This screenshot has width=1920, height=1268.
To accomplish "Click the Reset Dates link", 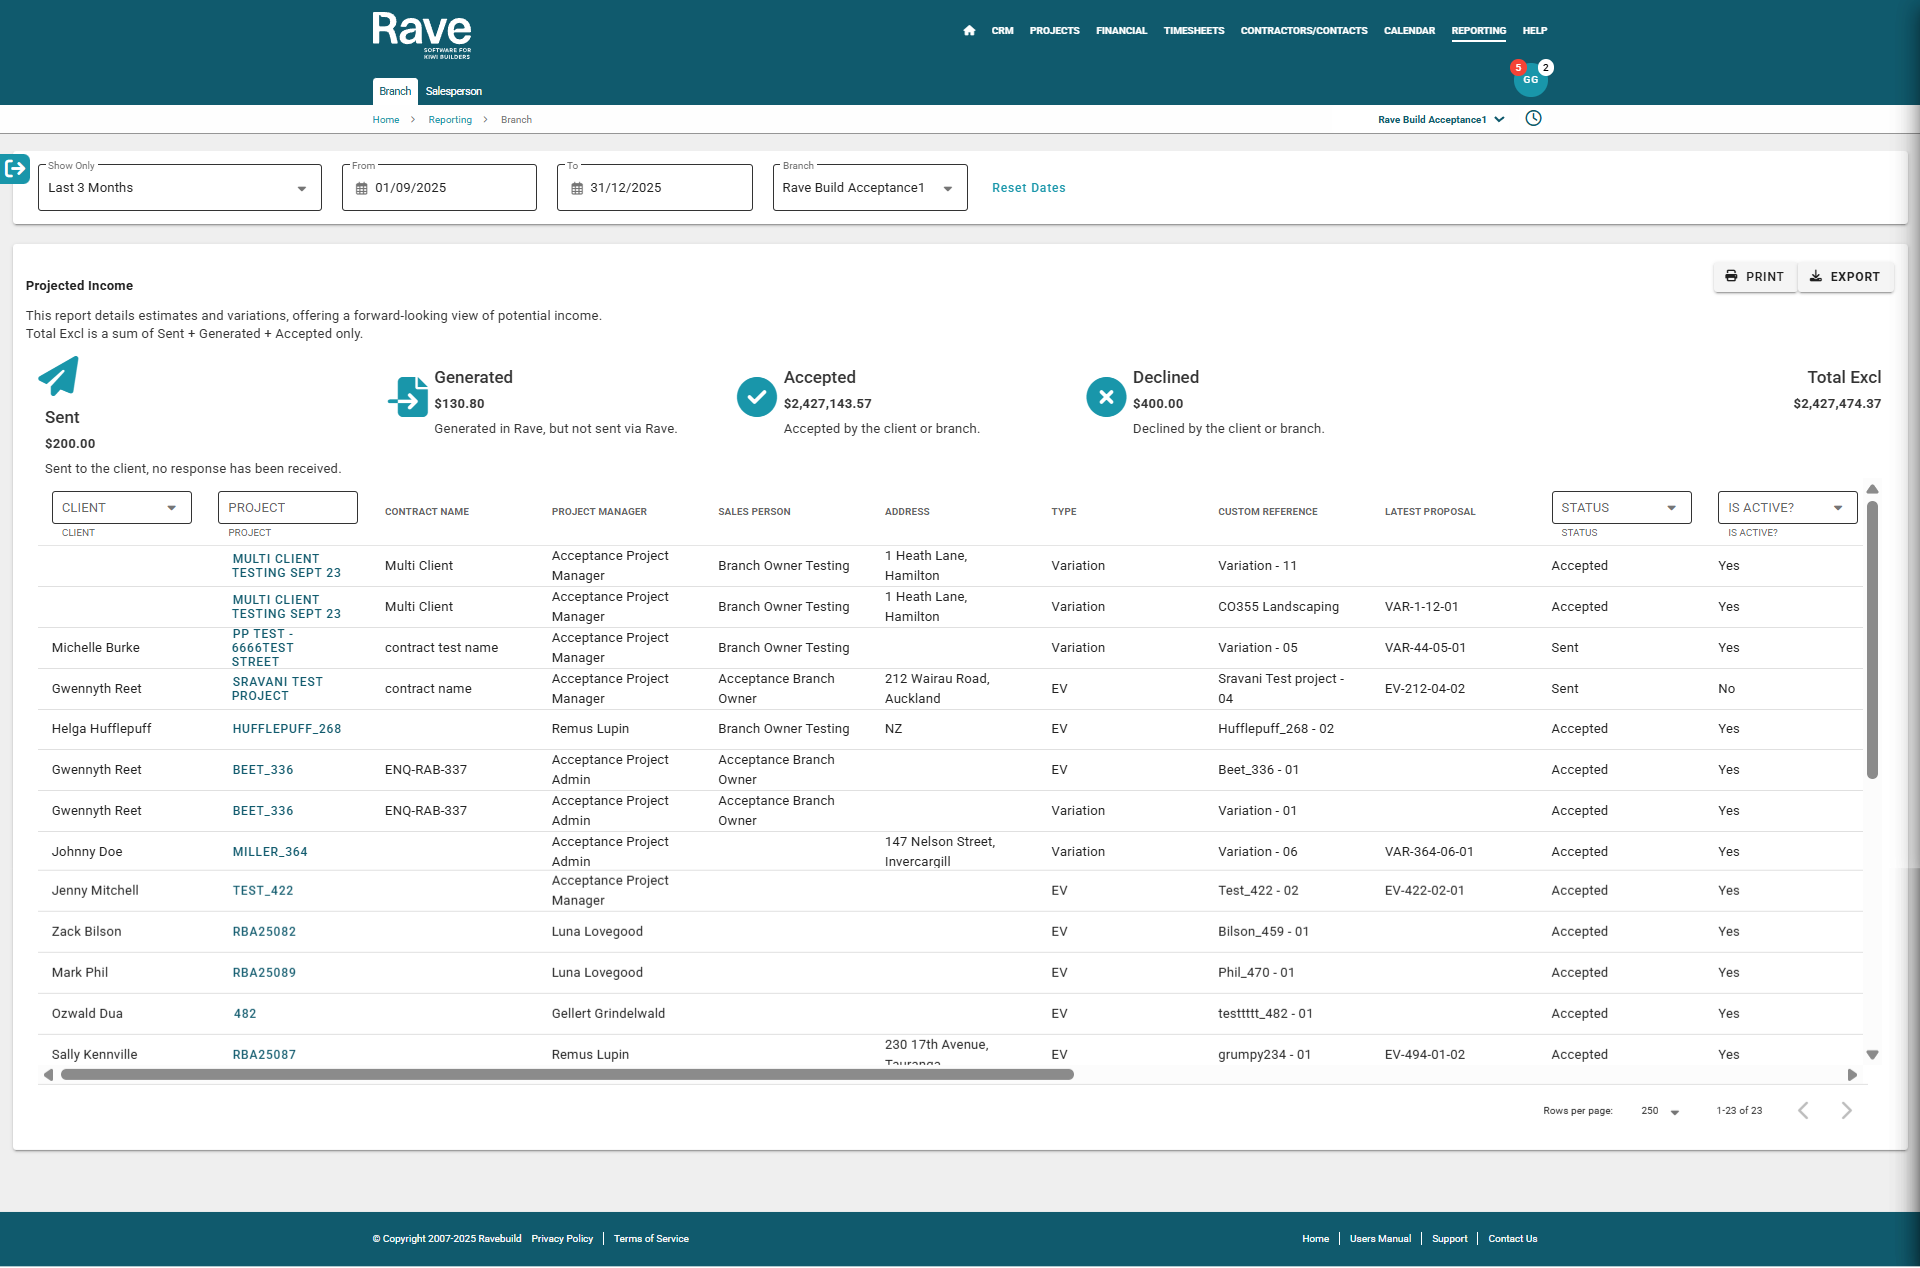I will click(1028, 188).
